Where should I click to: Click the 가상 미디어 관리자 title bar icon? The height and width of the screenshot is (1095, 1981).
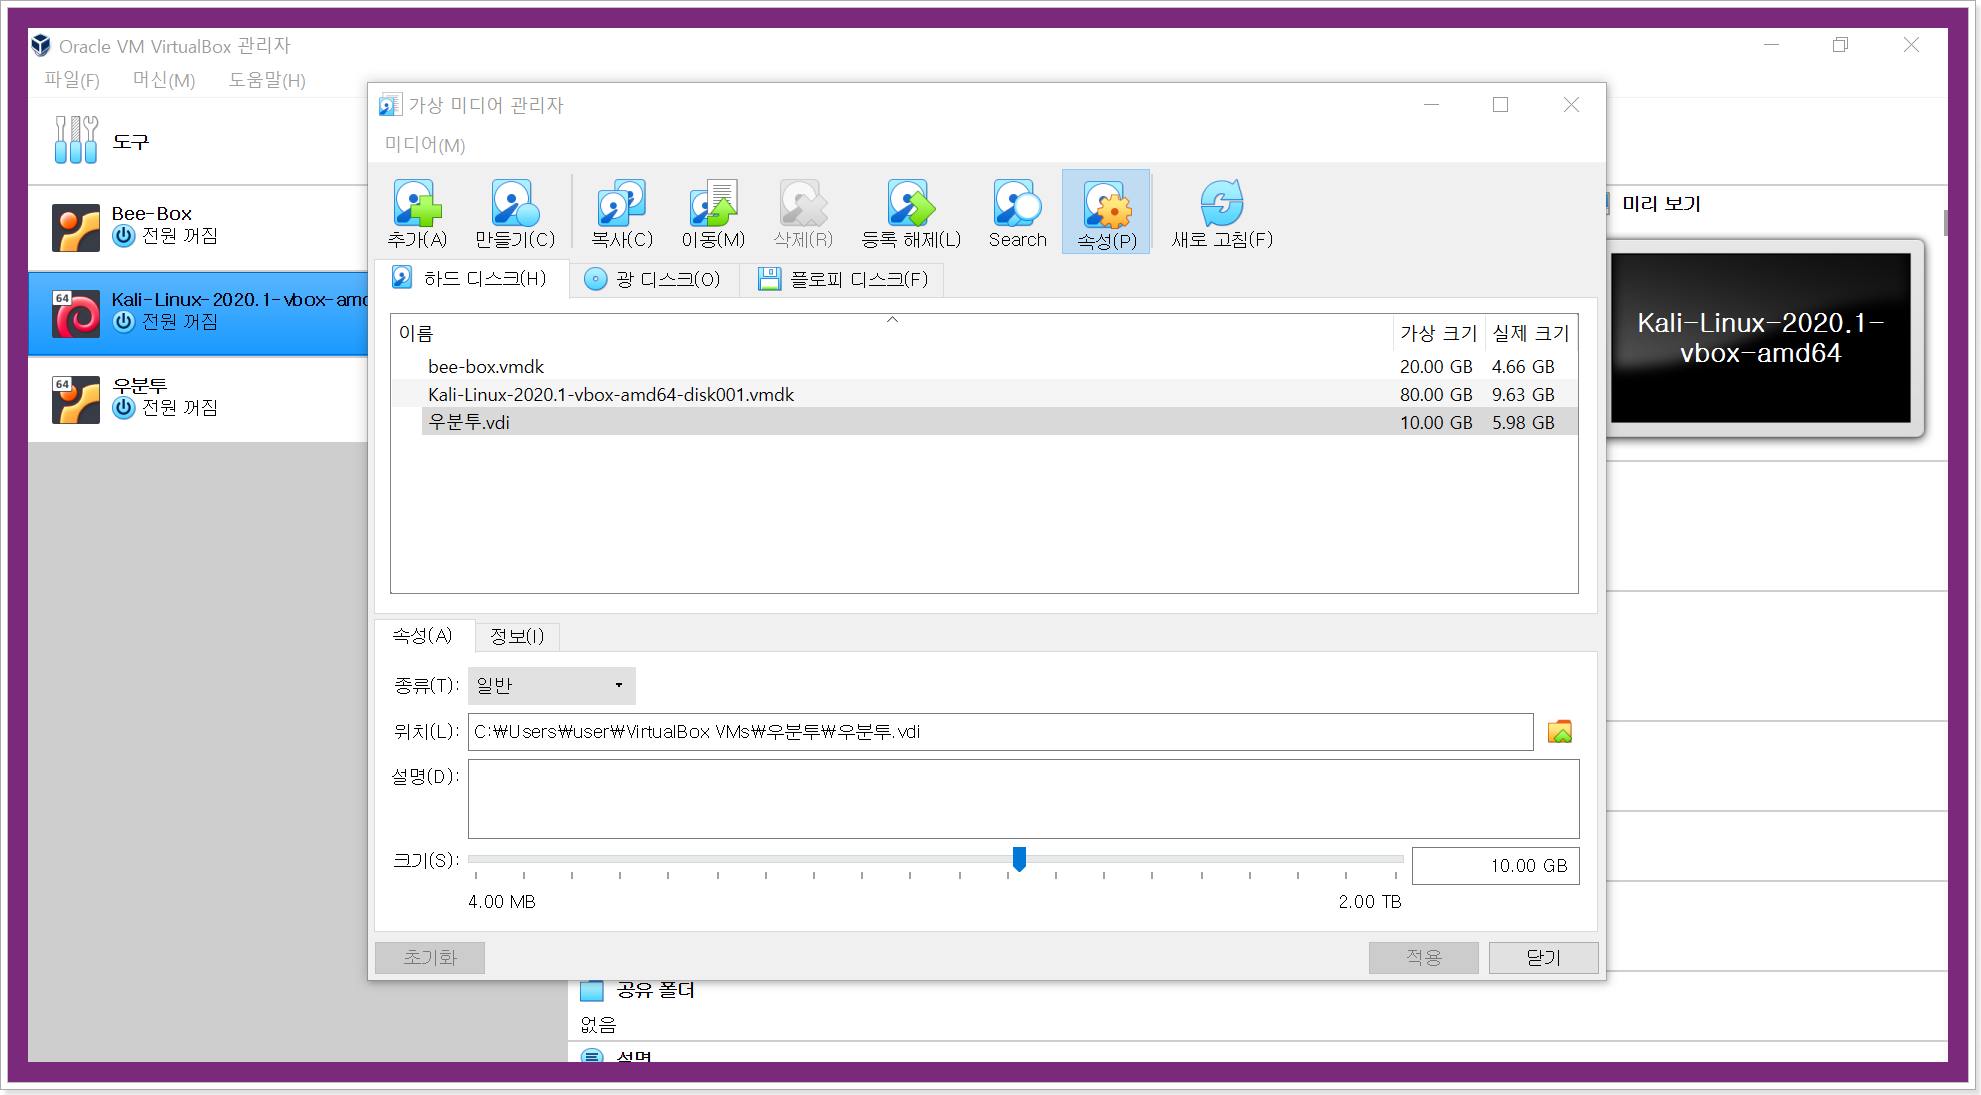390,105
